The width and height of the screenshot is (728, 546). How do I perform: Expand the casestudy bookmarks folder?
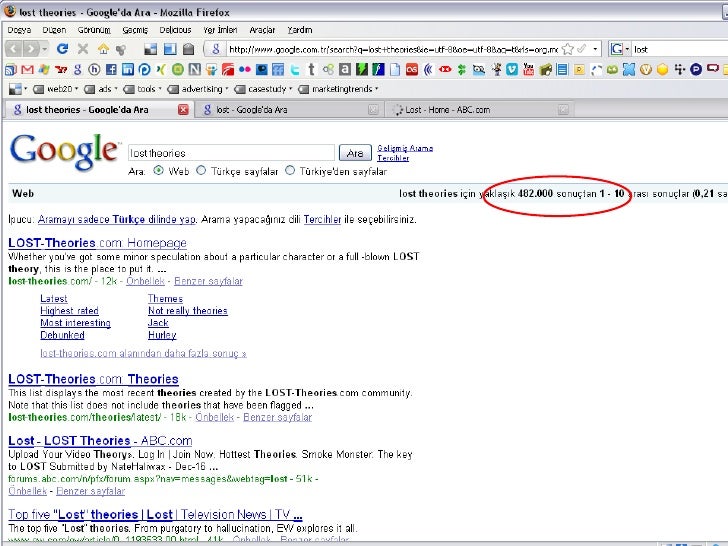pos(264,89)
